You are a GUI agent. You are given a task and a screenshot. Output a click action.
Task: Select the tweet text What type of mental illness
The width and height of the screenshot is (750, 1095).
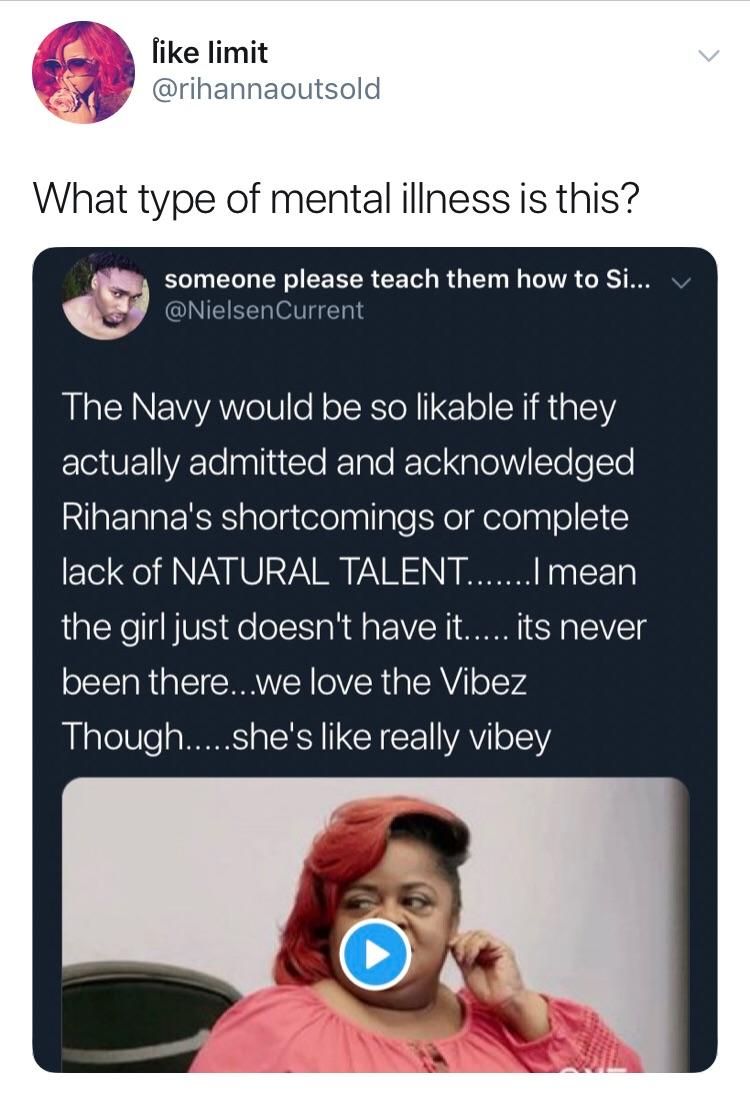pos(335,198)
